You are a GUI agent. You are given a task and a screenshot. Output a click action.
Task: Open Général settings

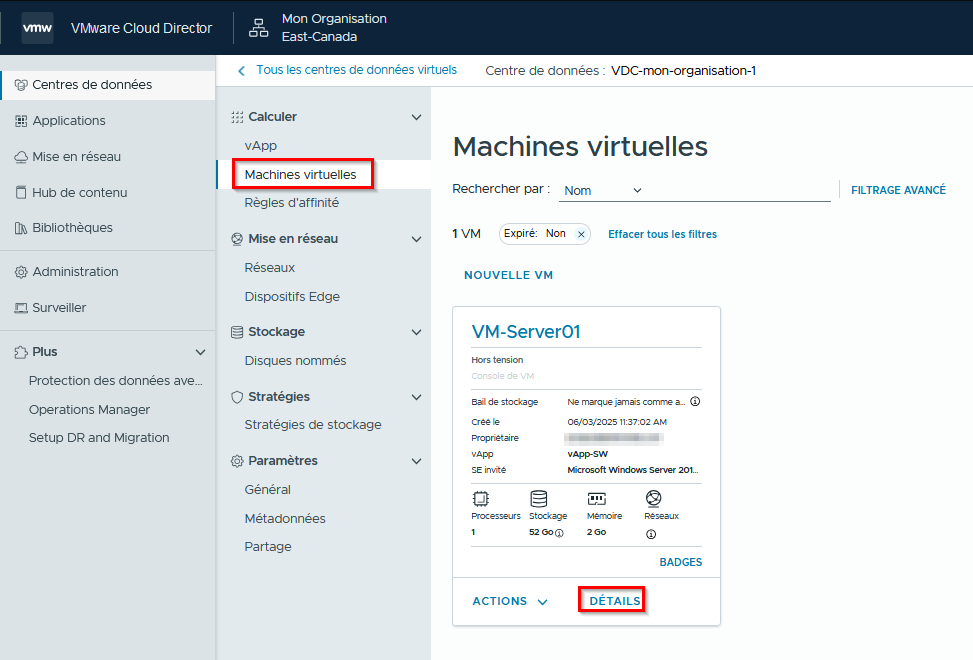267,490
